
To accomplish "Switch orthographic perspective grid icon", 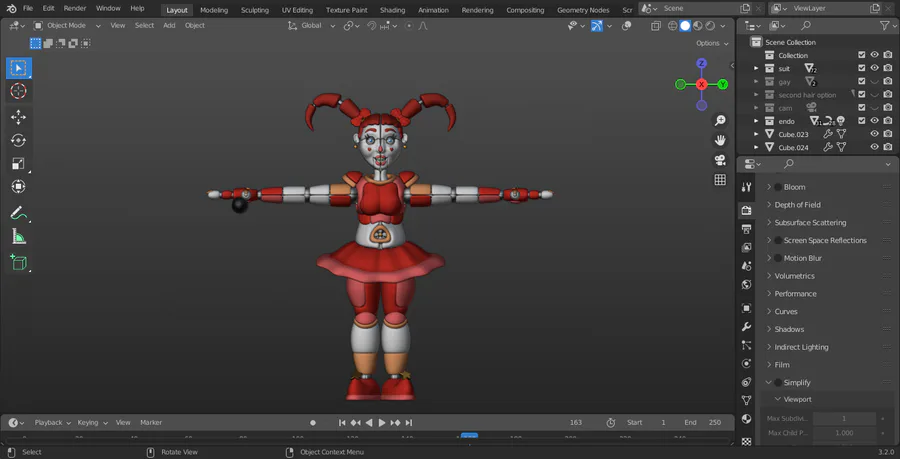I will pos(720,180).
